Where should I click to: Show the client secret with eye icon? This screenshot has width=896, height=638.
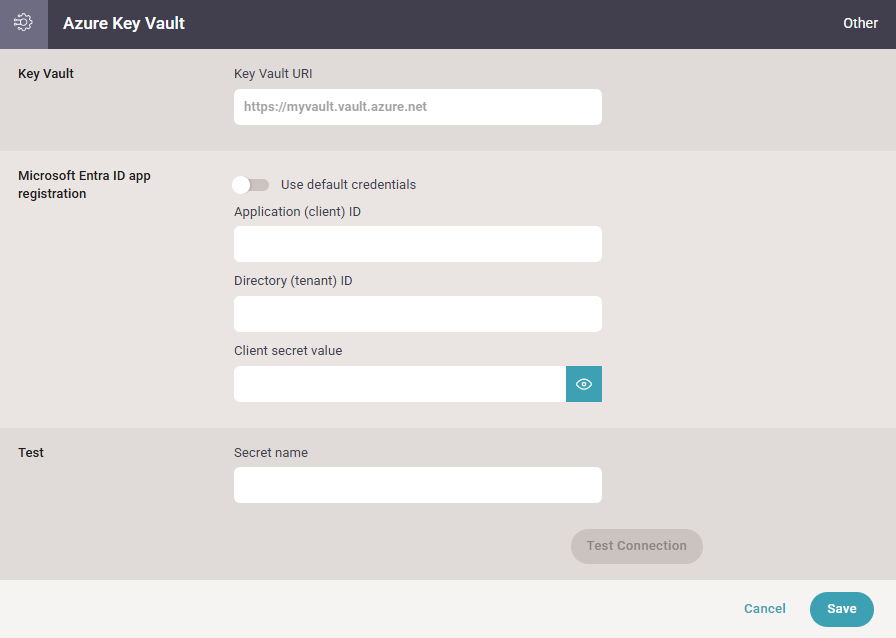click(x=583, y=384)
